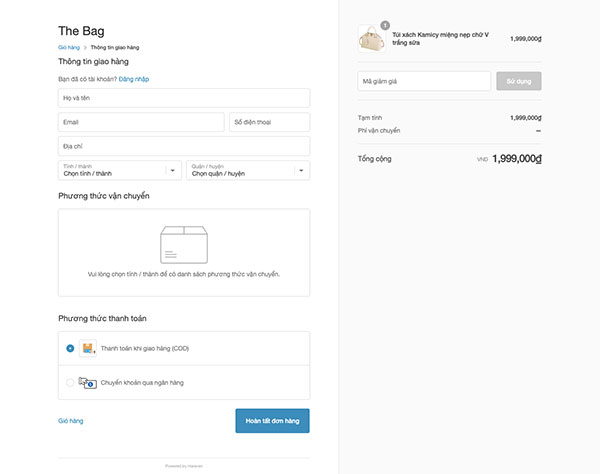Click the Chuyển khoản qua ngân hàng label

tap(142, 383)
